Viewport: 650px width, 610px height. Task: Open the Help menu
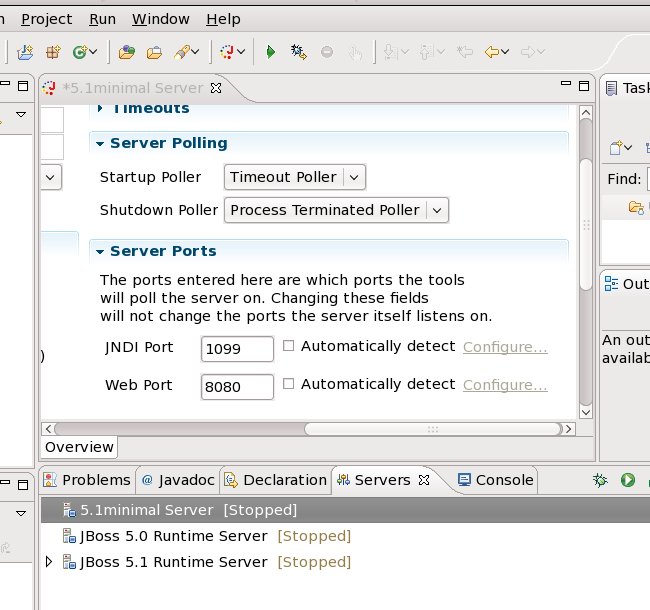[x=223, y=19]
